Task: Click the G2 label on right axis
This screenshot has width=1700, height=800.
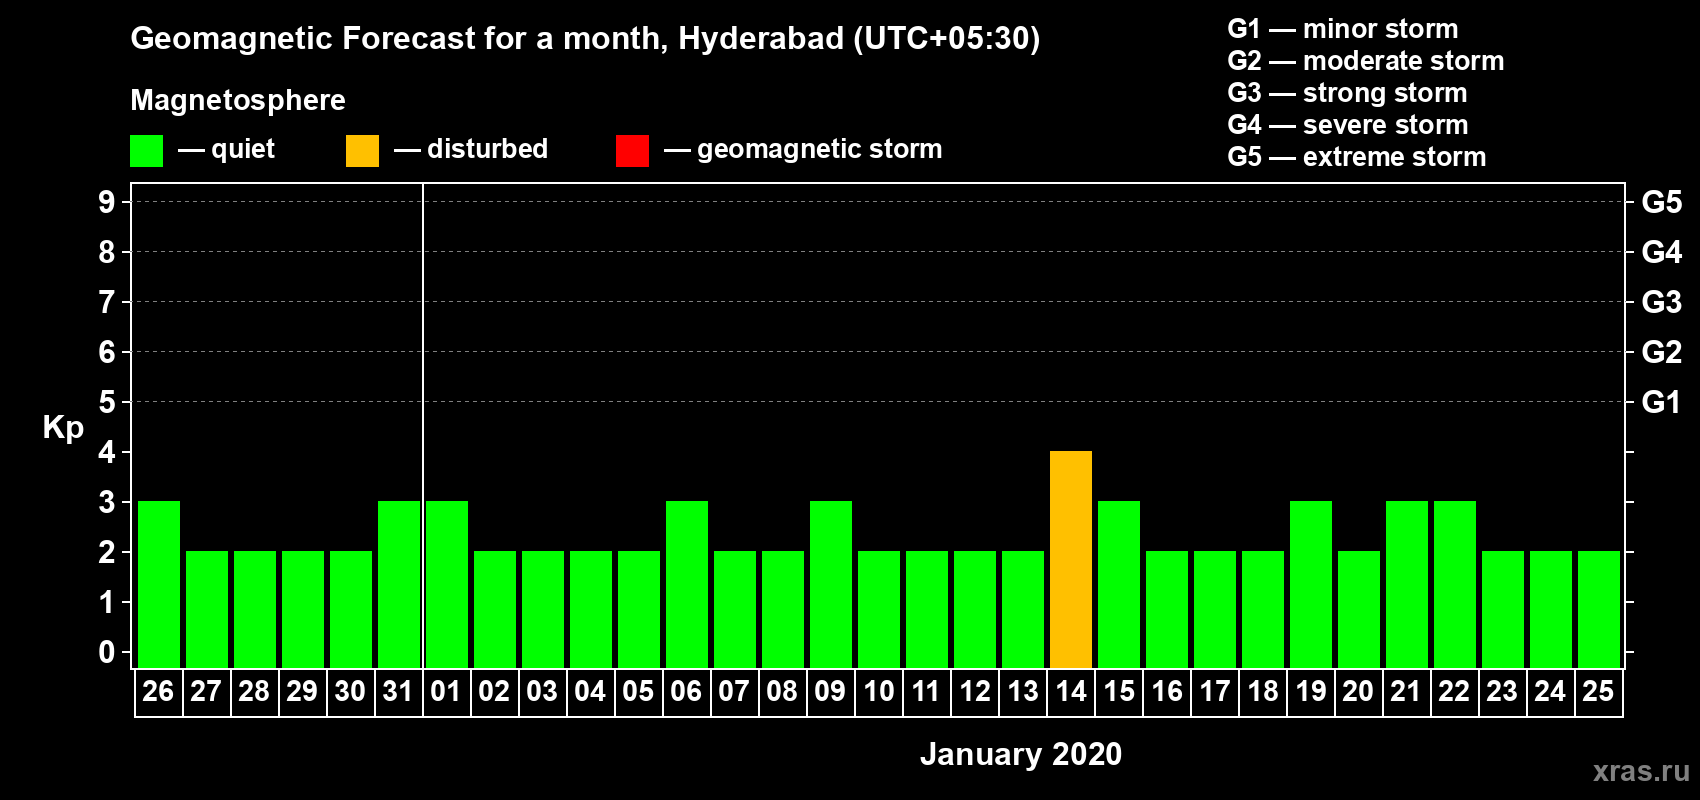Action: [x=1662, y=352]
